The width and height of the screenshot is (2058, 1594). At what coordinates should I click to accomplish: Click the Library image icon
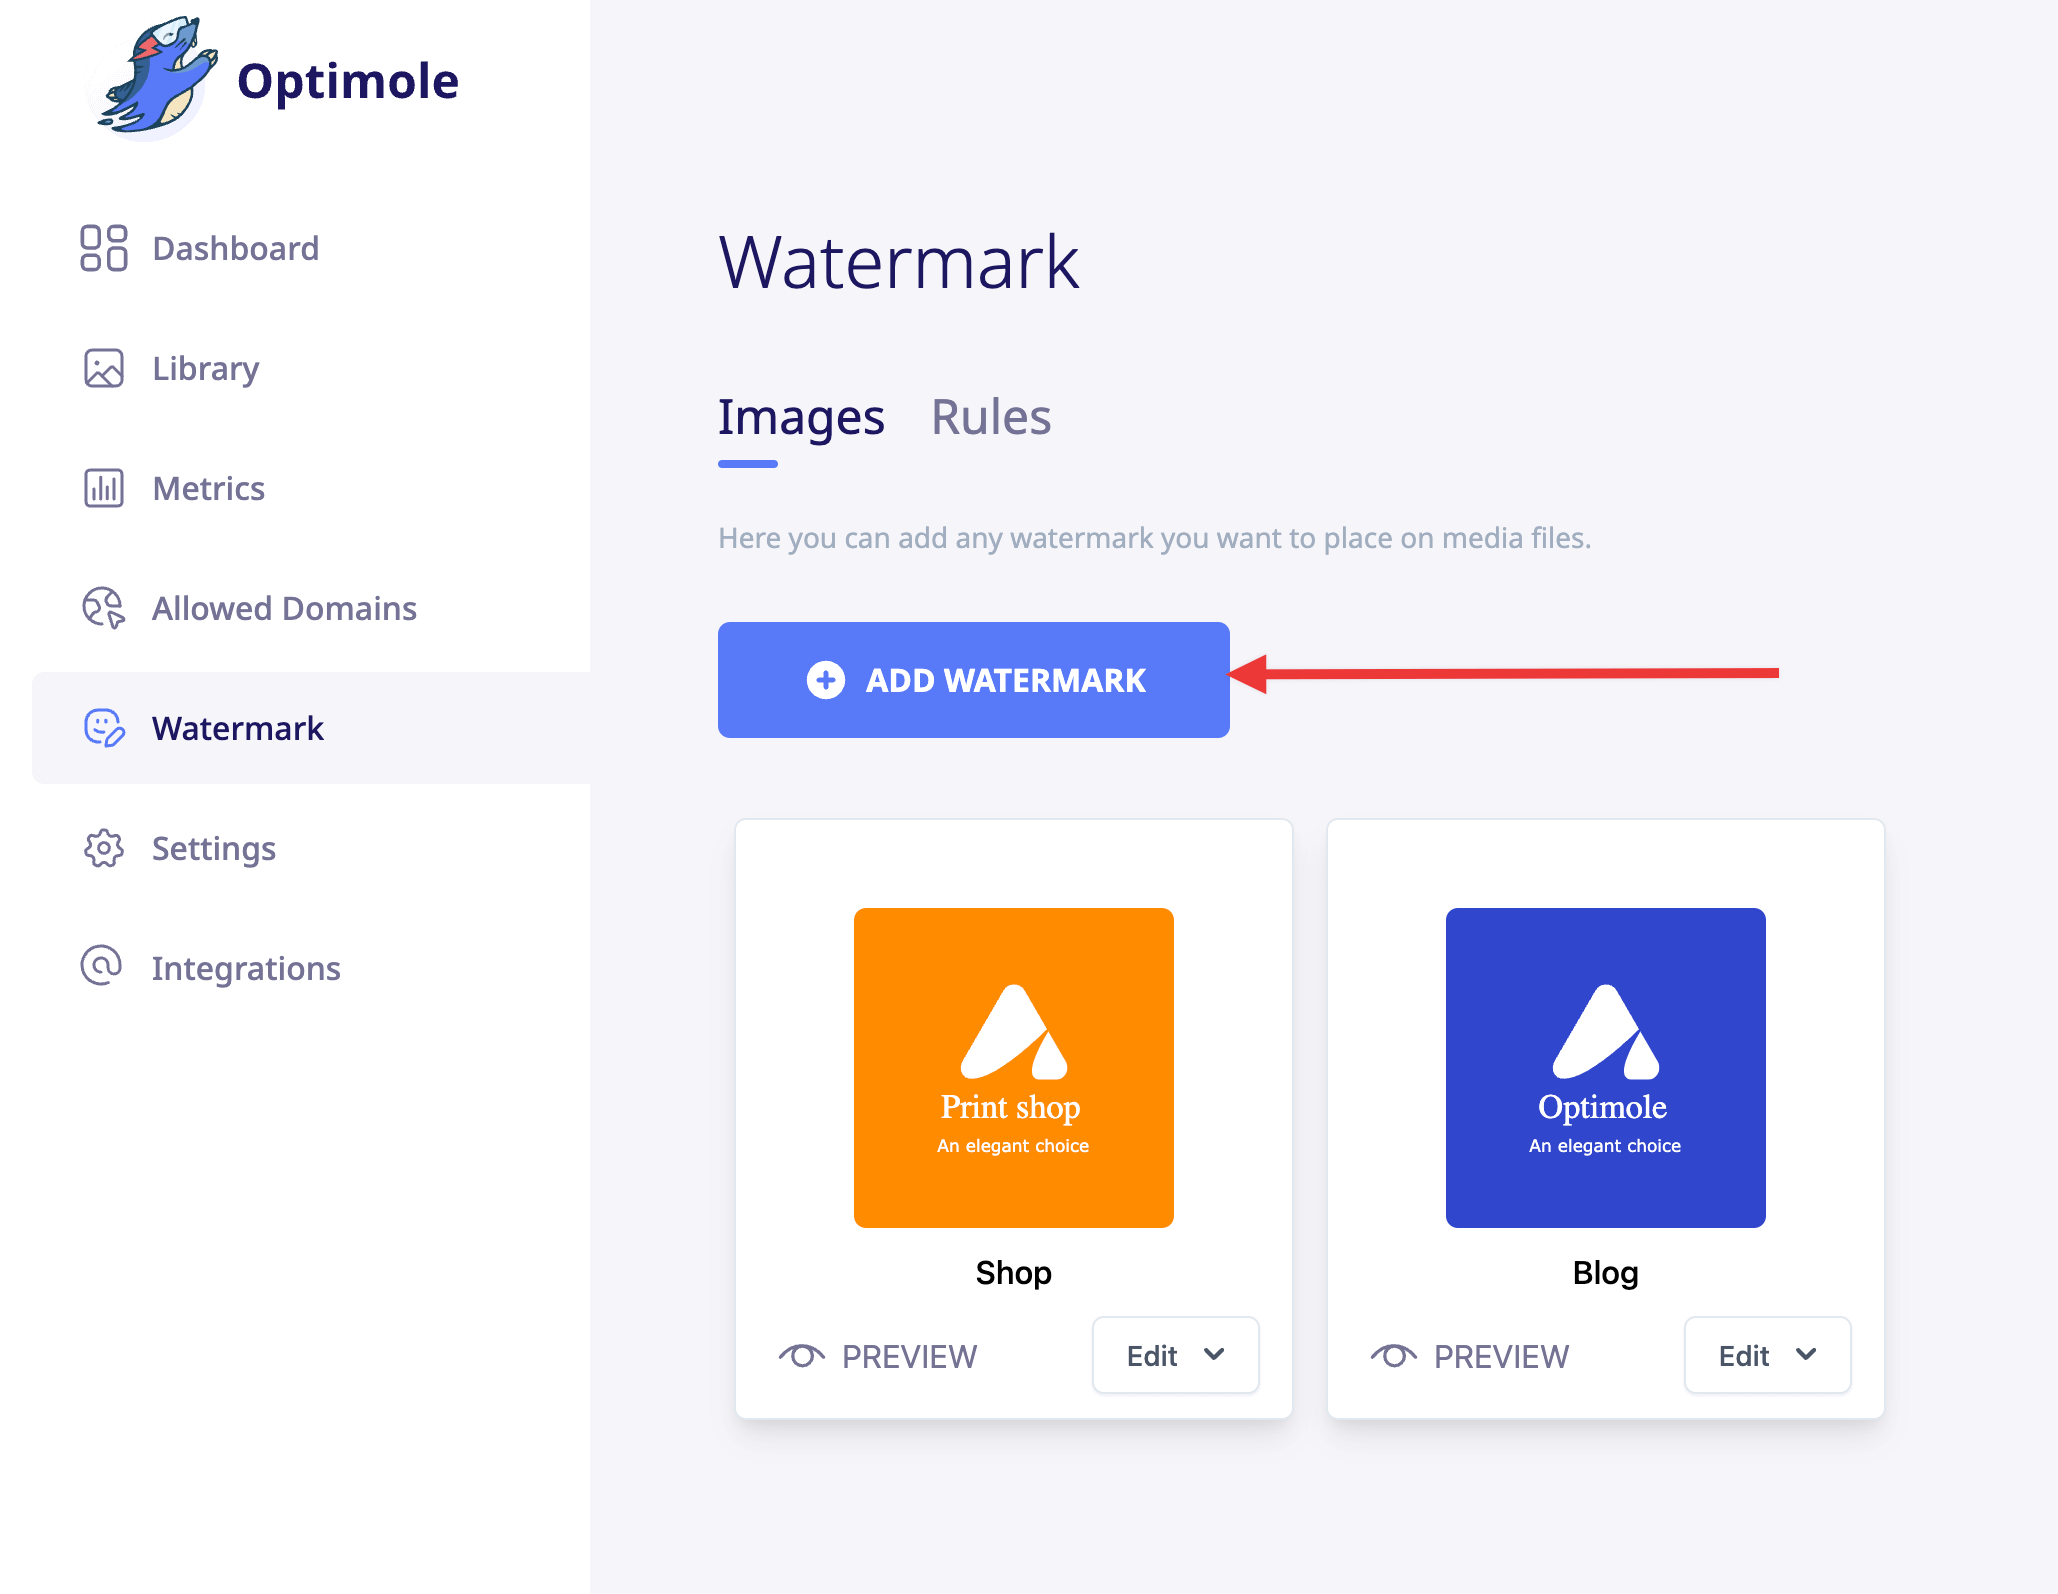tap(104, 368)
